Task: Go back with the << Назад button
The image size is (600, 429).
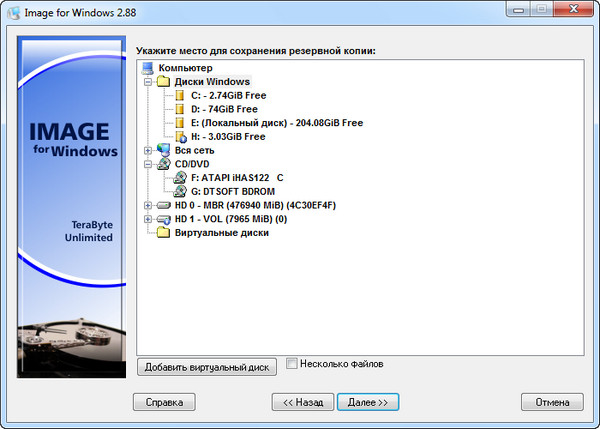Action: [303, 402]
